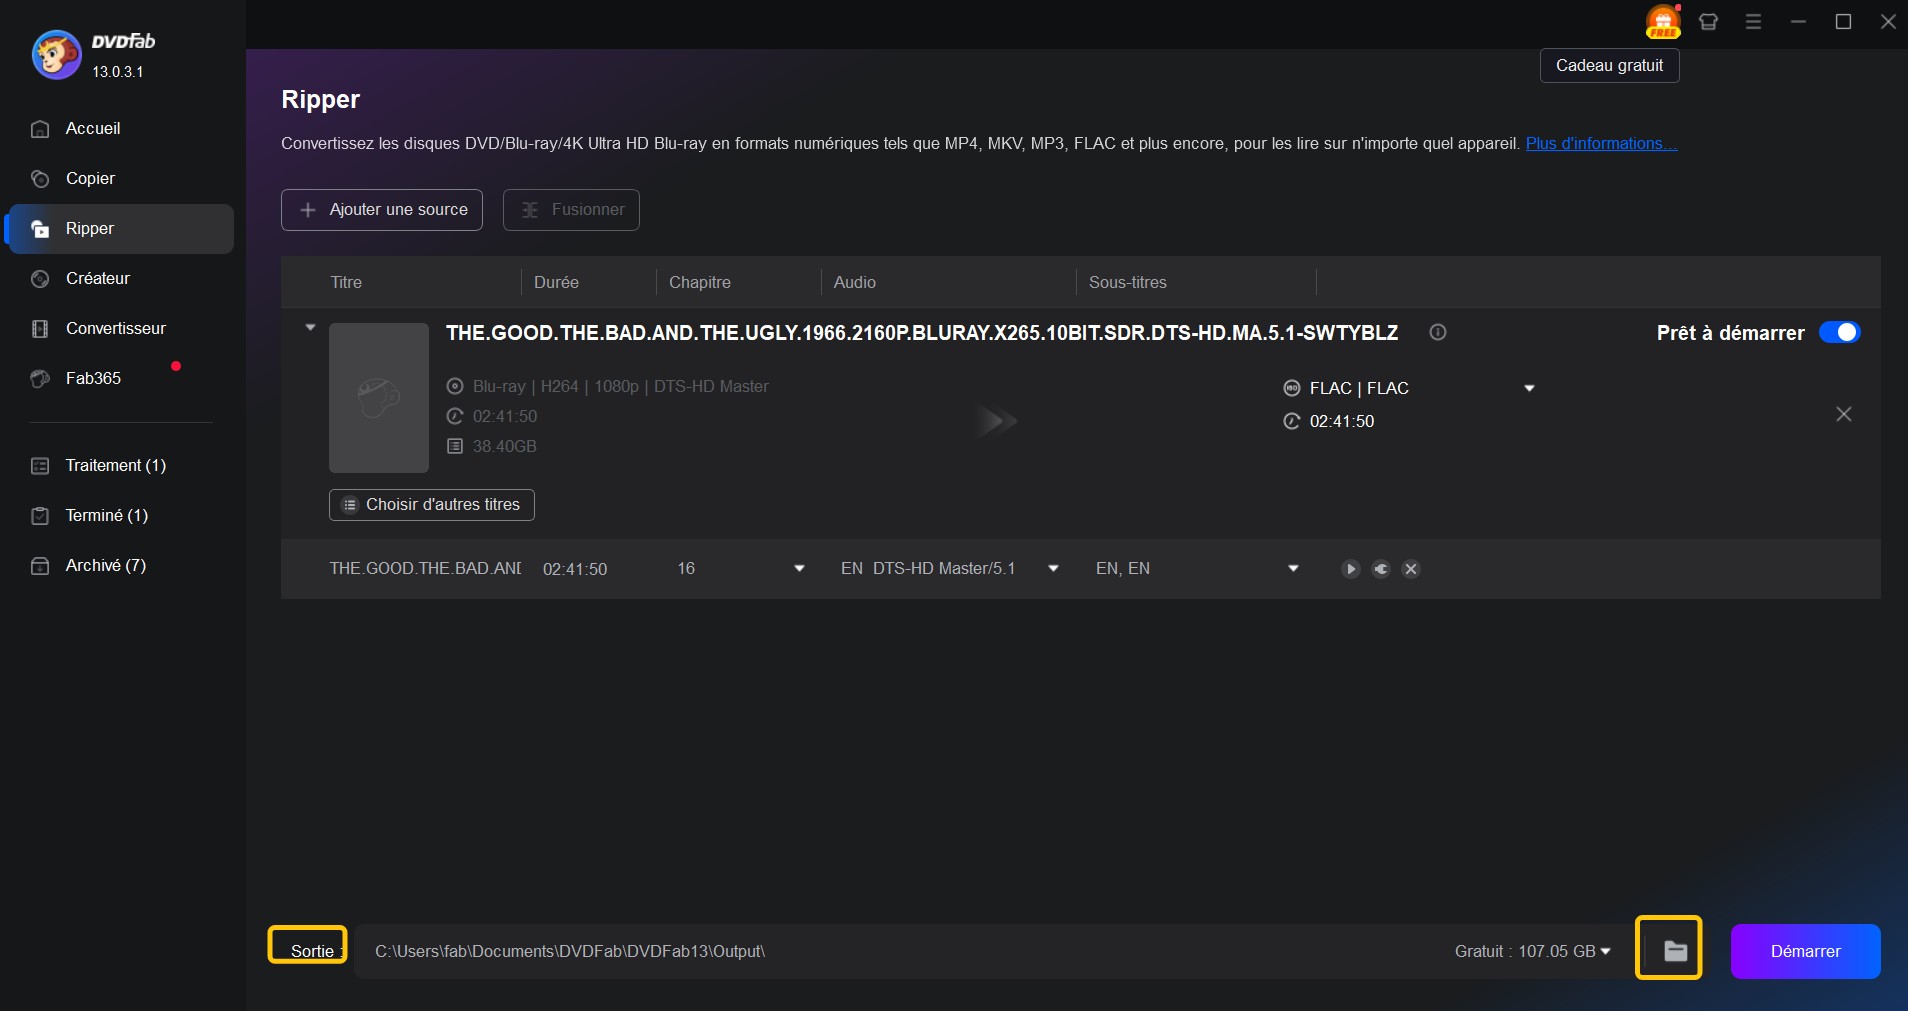Open advanced settings icon on title row
The width and height of the screenshot is (1908, 1011).
1381,569
